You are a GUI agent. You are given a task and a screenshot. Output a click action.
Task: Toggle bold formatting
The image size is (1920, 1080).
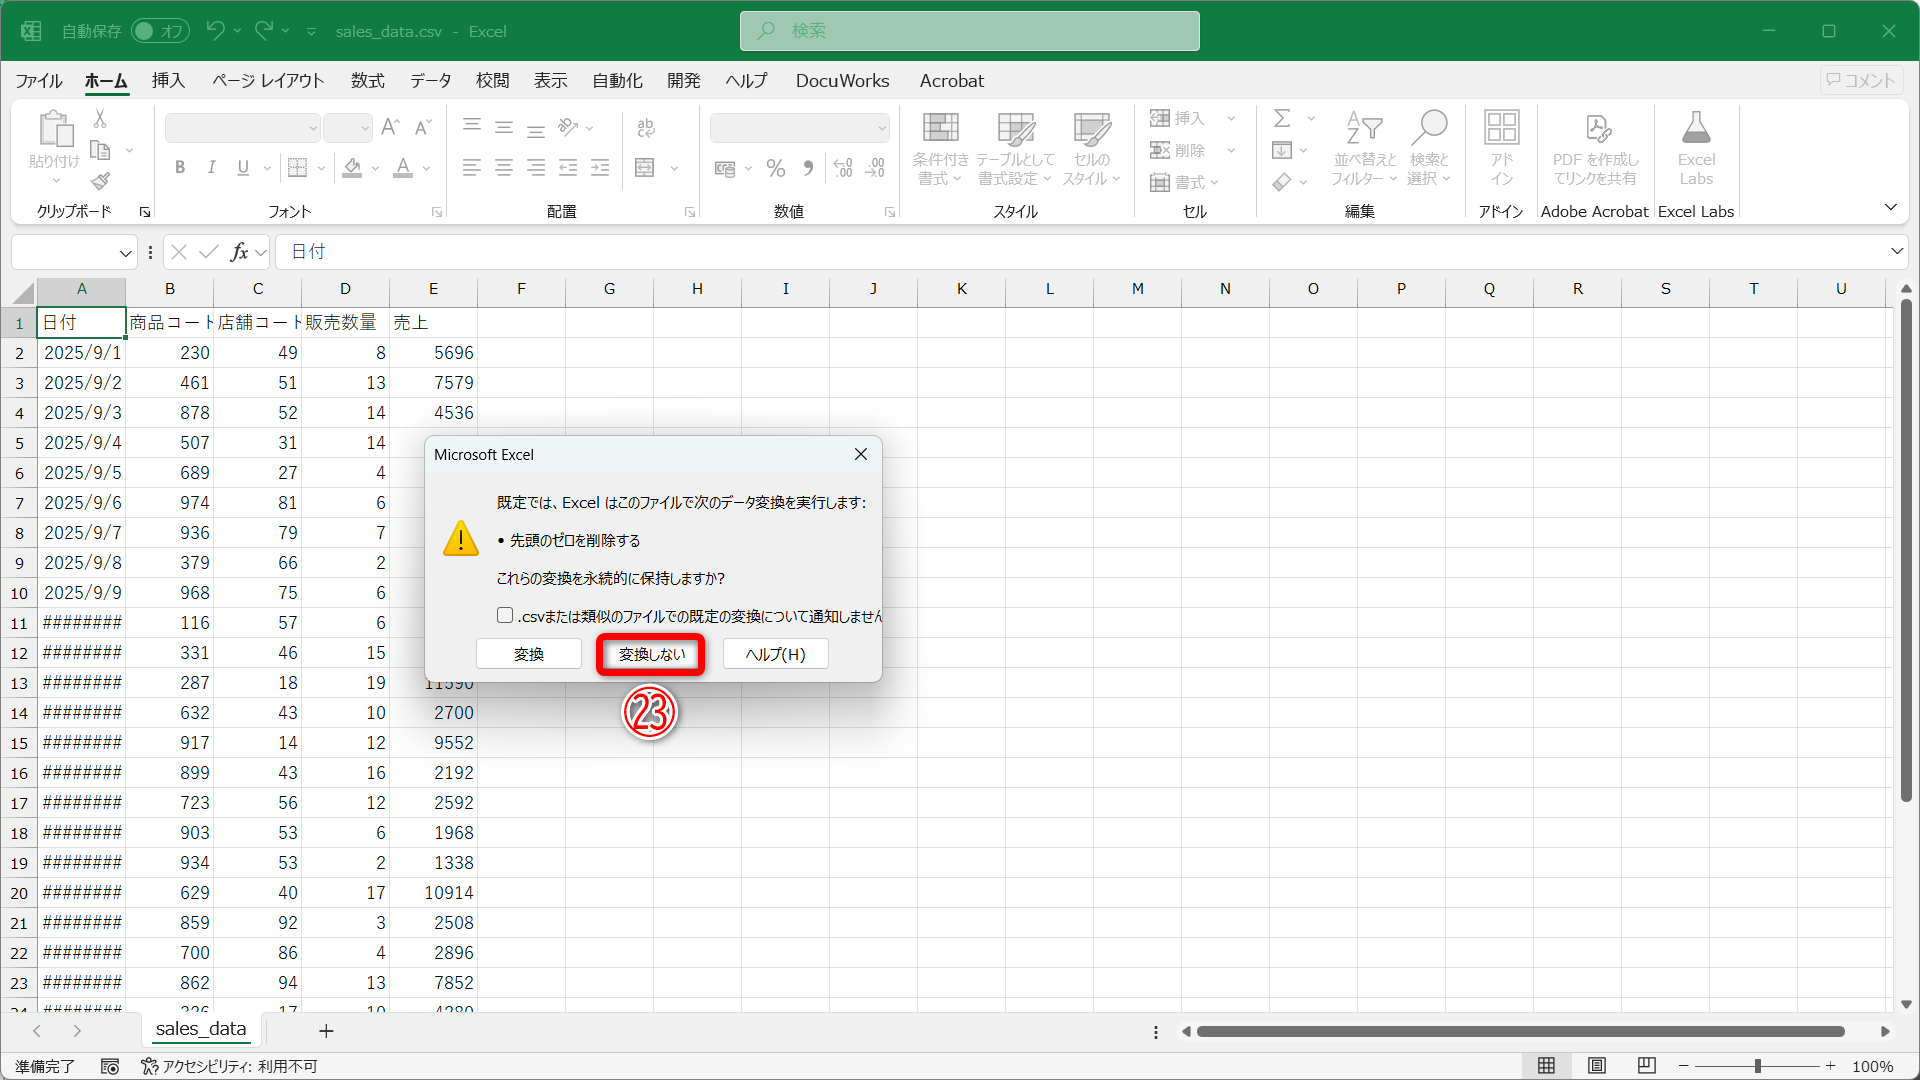point(180,167)
